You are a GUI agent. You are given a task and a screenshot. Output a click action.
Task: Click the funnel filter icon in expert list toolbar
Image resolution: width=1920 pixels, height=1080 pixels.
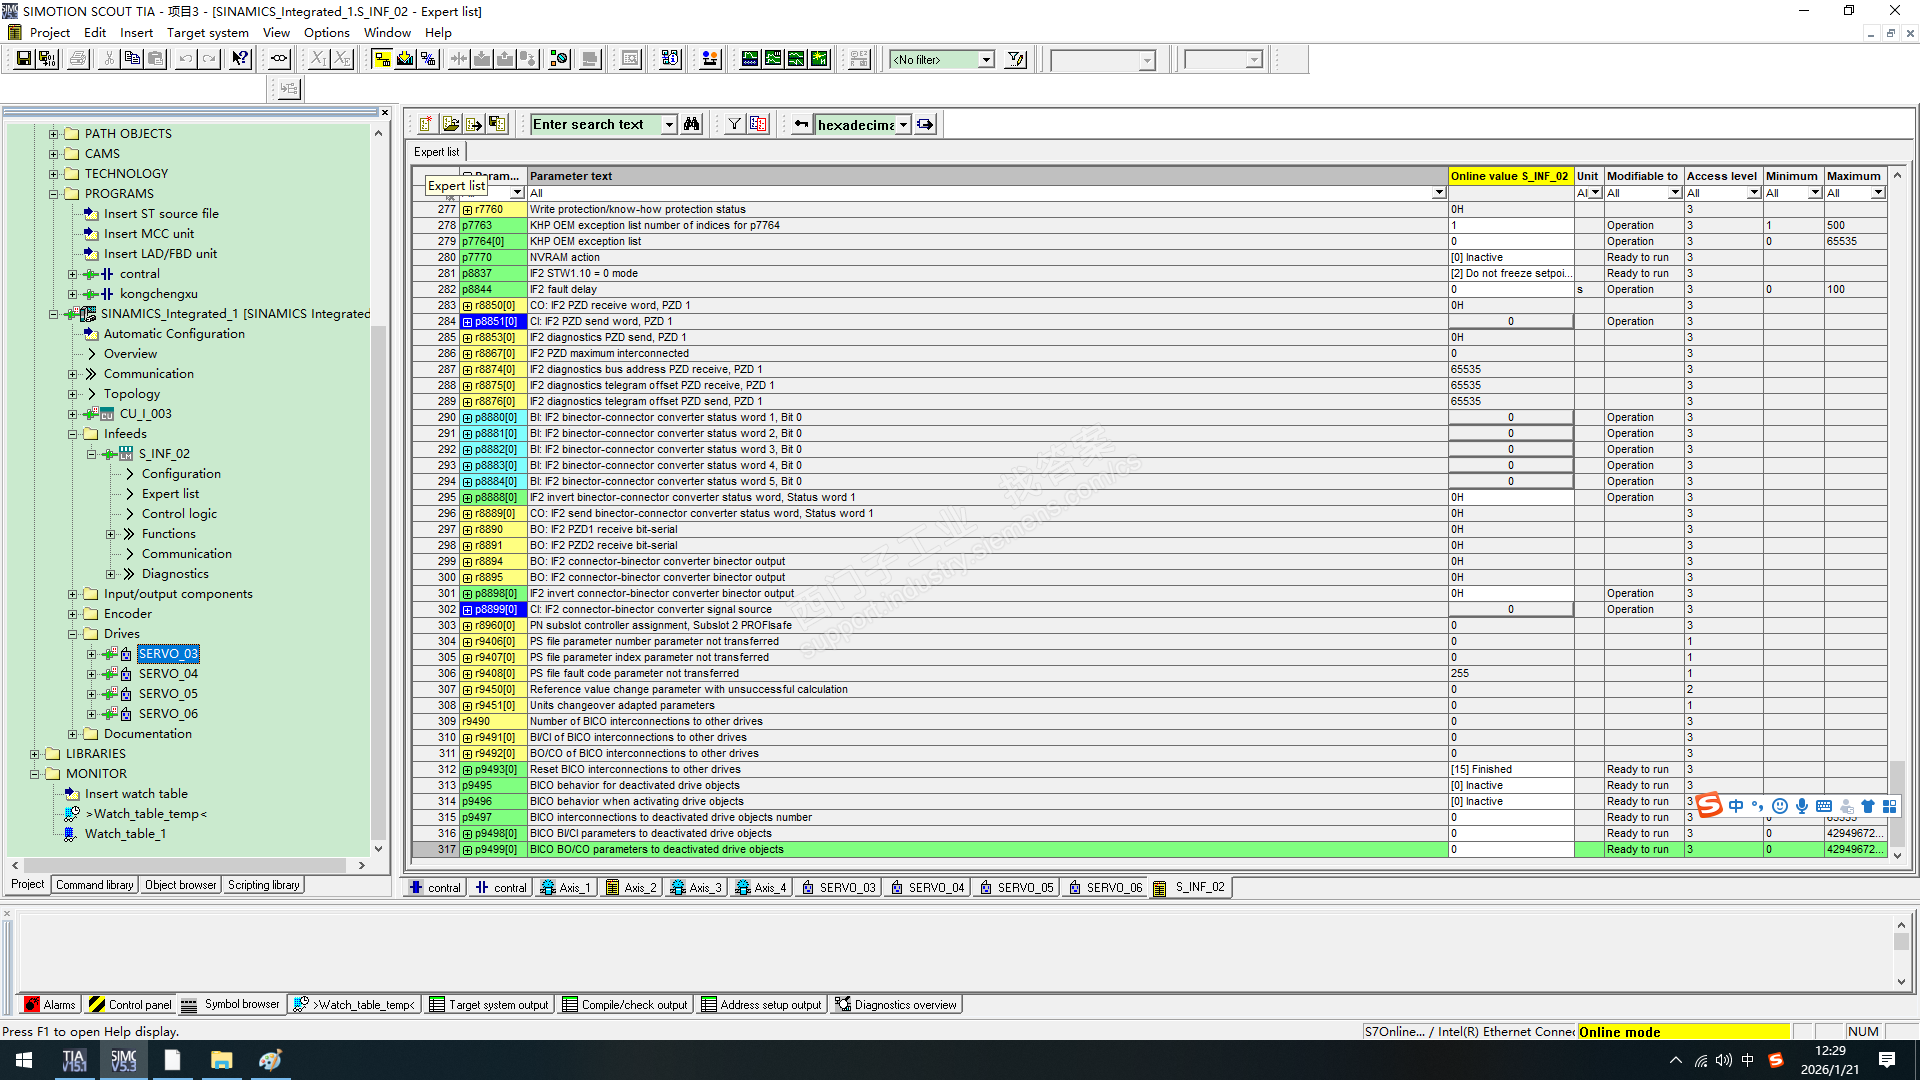pyautogui.click(x=735, y=124)
